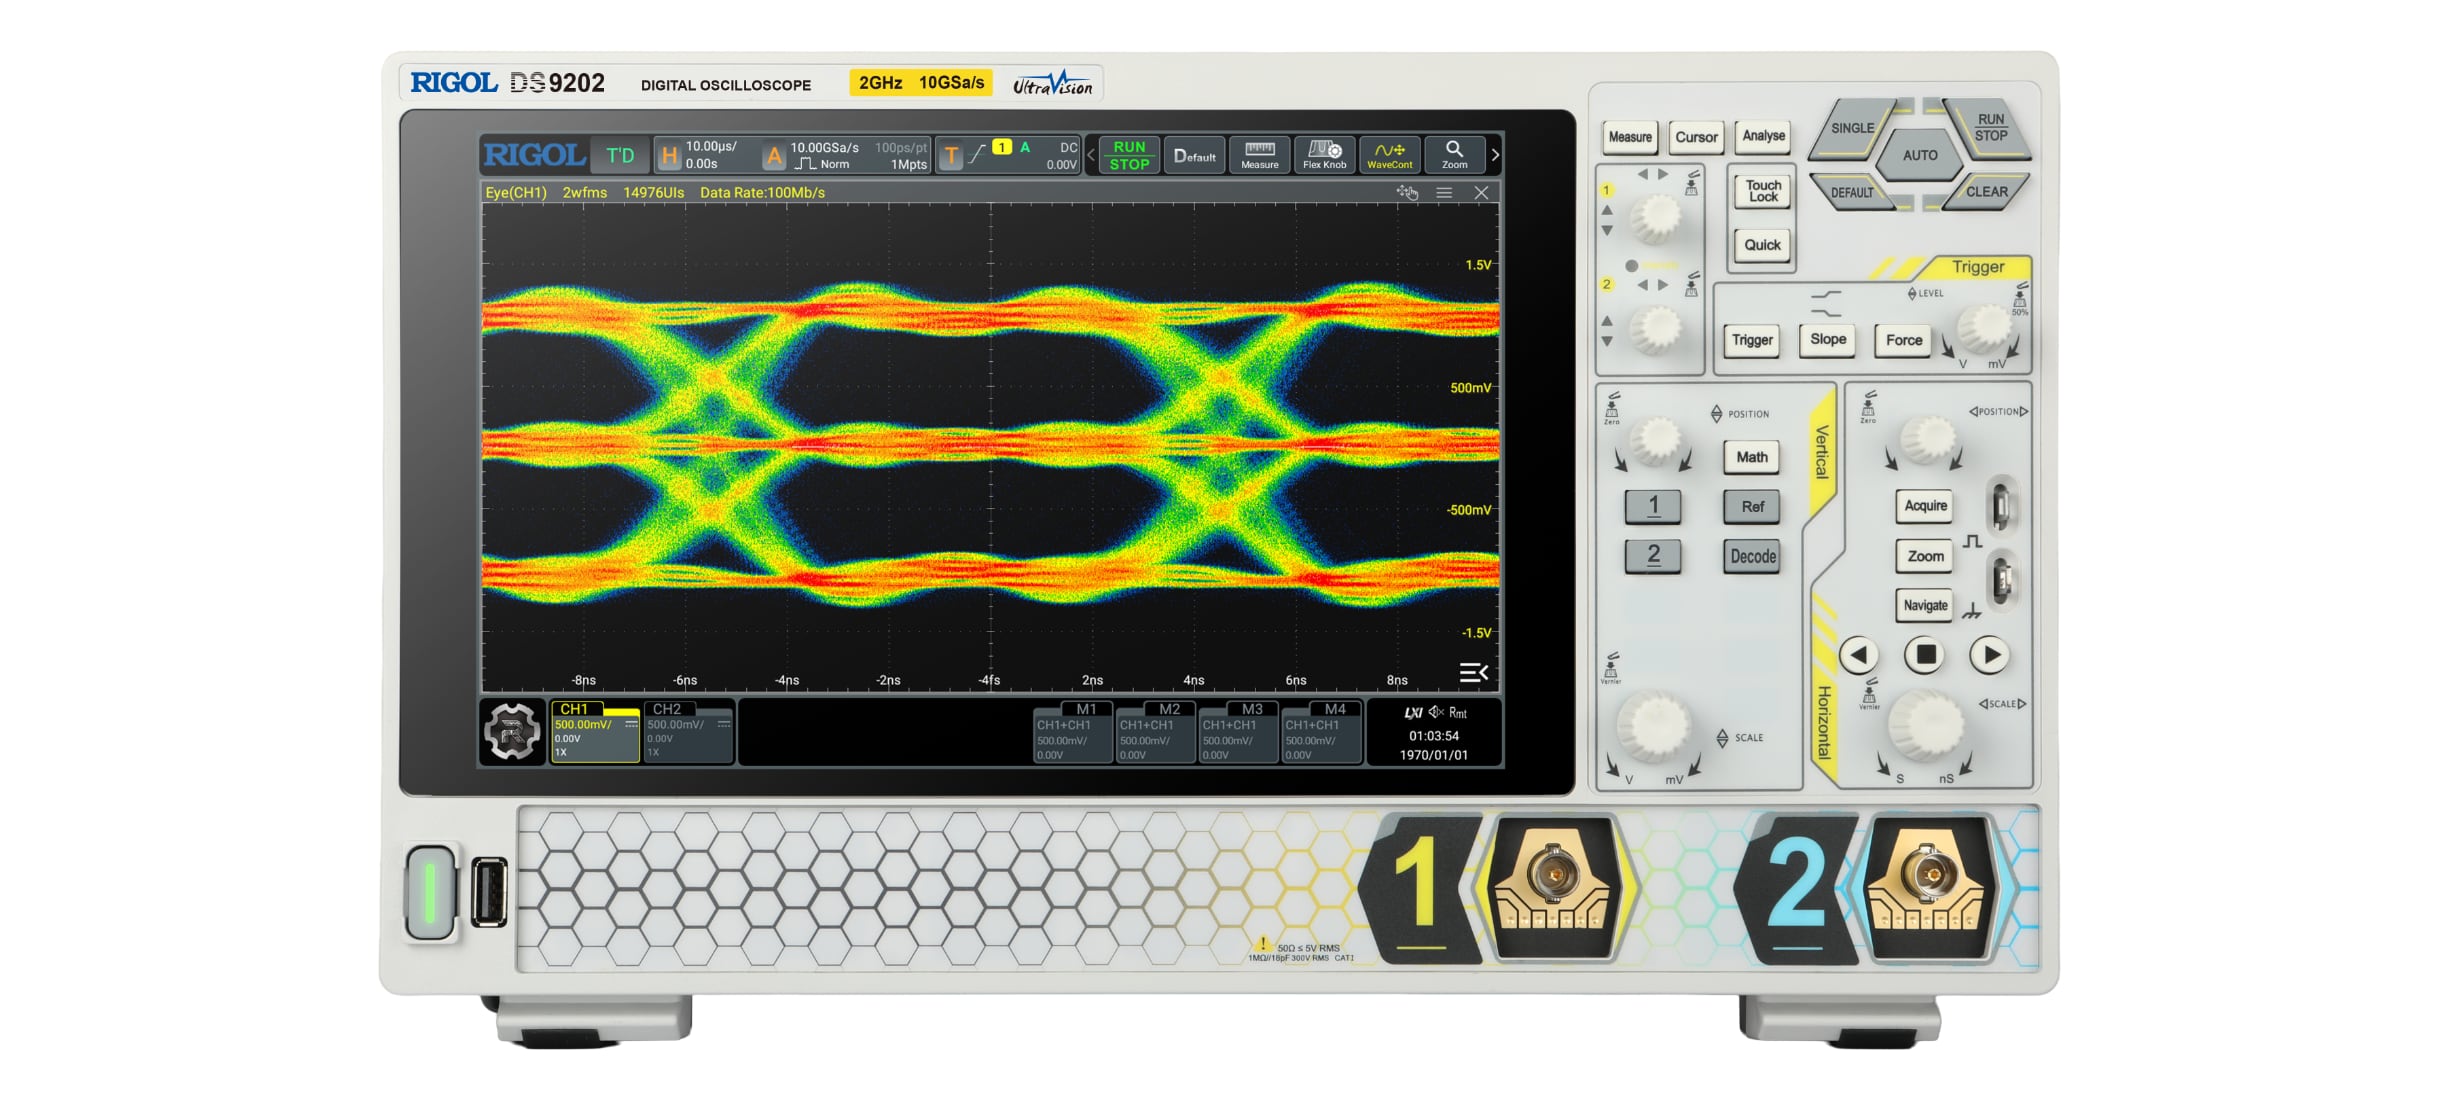
Task: Push the front-panel DEFAULT key
Action: pos(1852,192)
